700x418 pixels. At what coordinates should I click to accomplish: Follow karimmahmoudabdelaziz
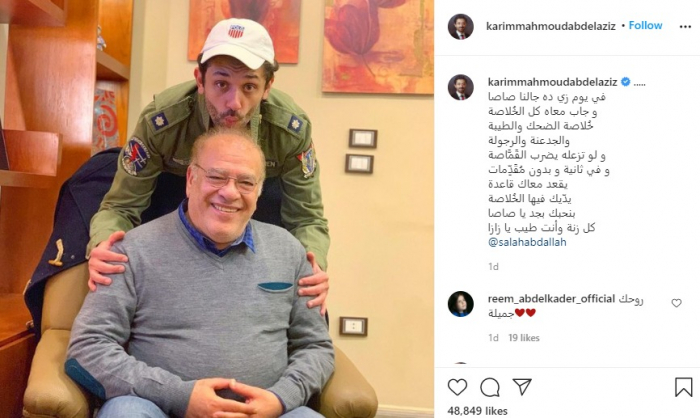(x=646, y=25)
